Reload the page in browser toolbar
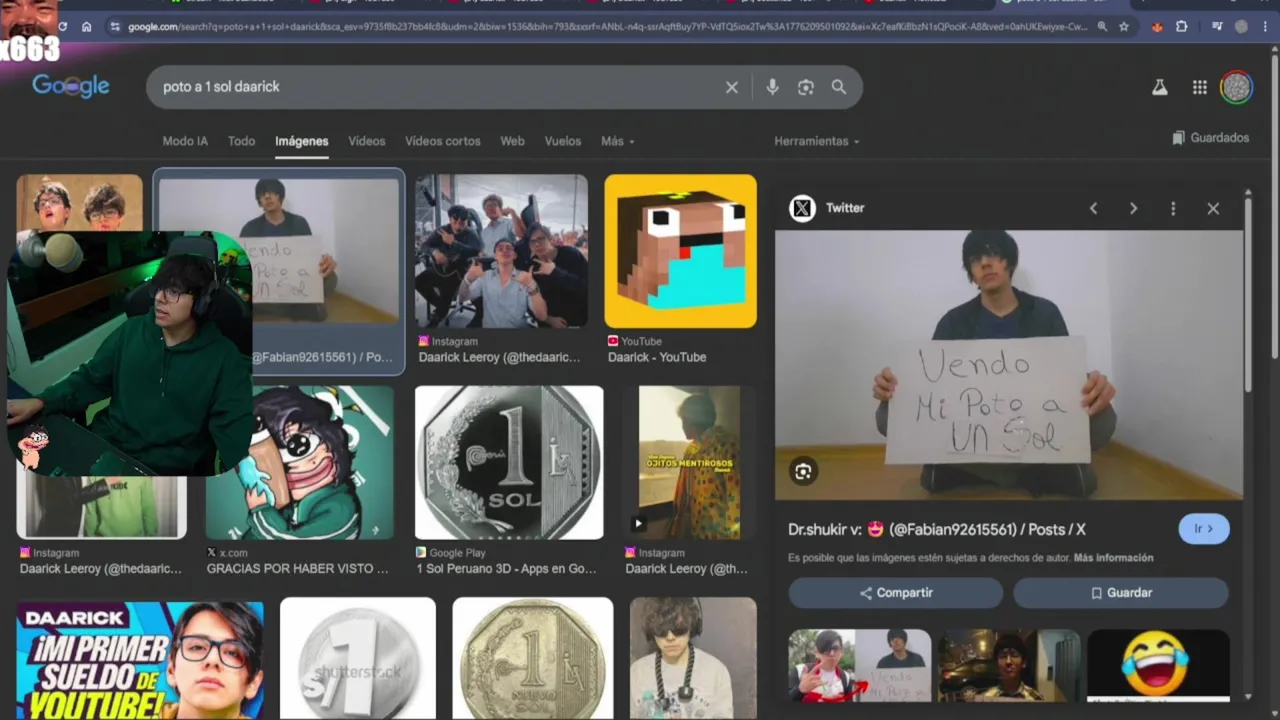Image resolution: width=1280 pixels, height=720 pixels. [x=63, y=27]
